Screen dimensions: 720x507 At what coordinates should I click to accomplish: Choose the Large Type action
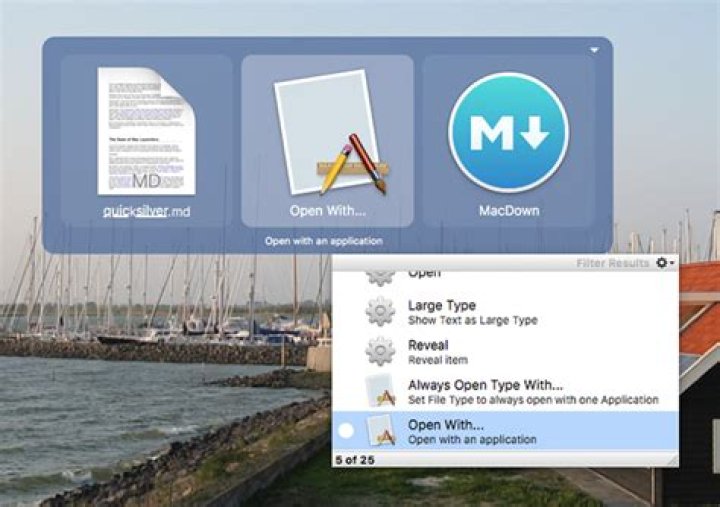point(505,312)
